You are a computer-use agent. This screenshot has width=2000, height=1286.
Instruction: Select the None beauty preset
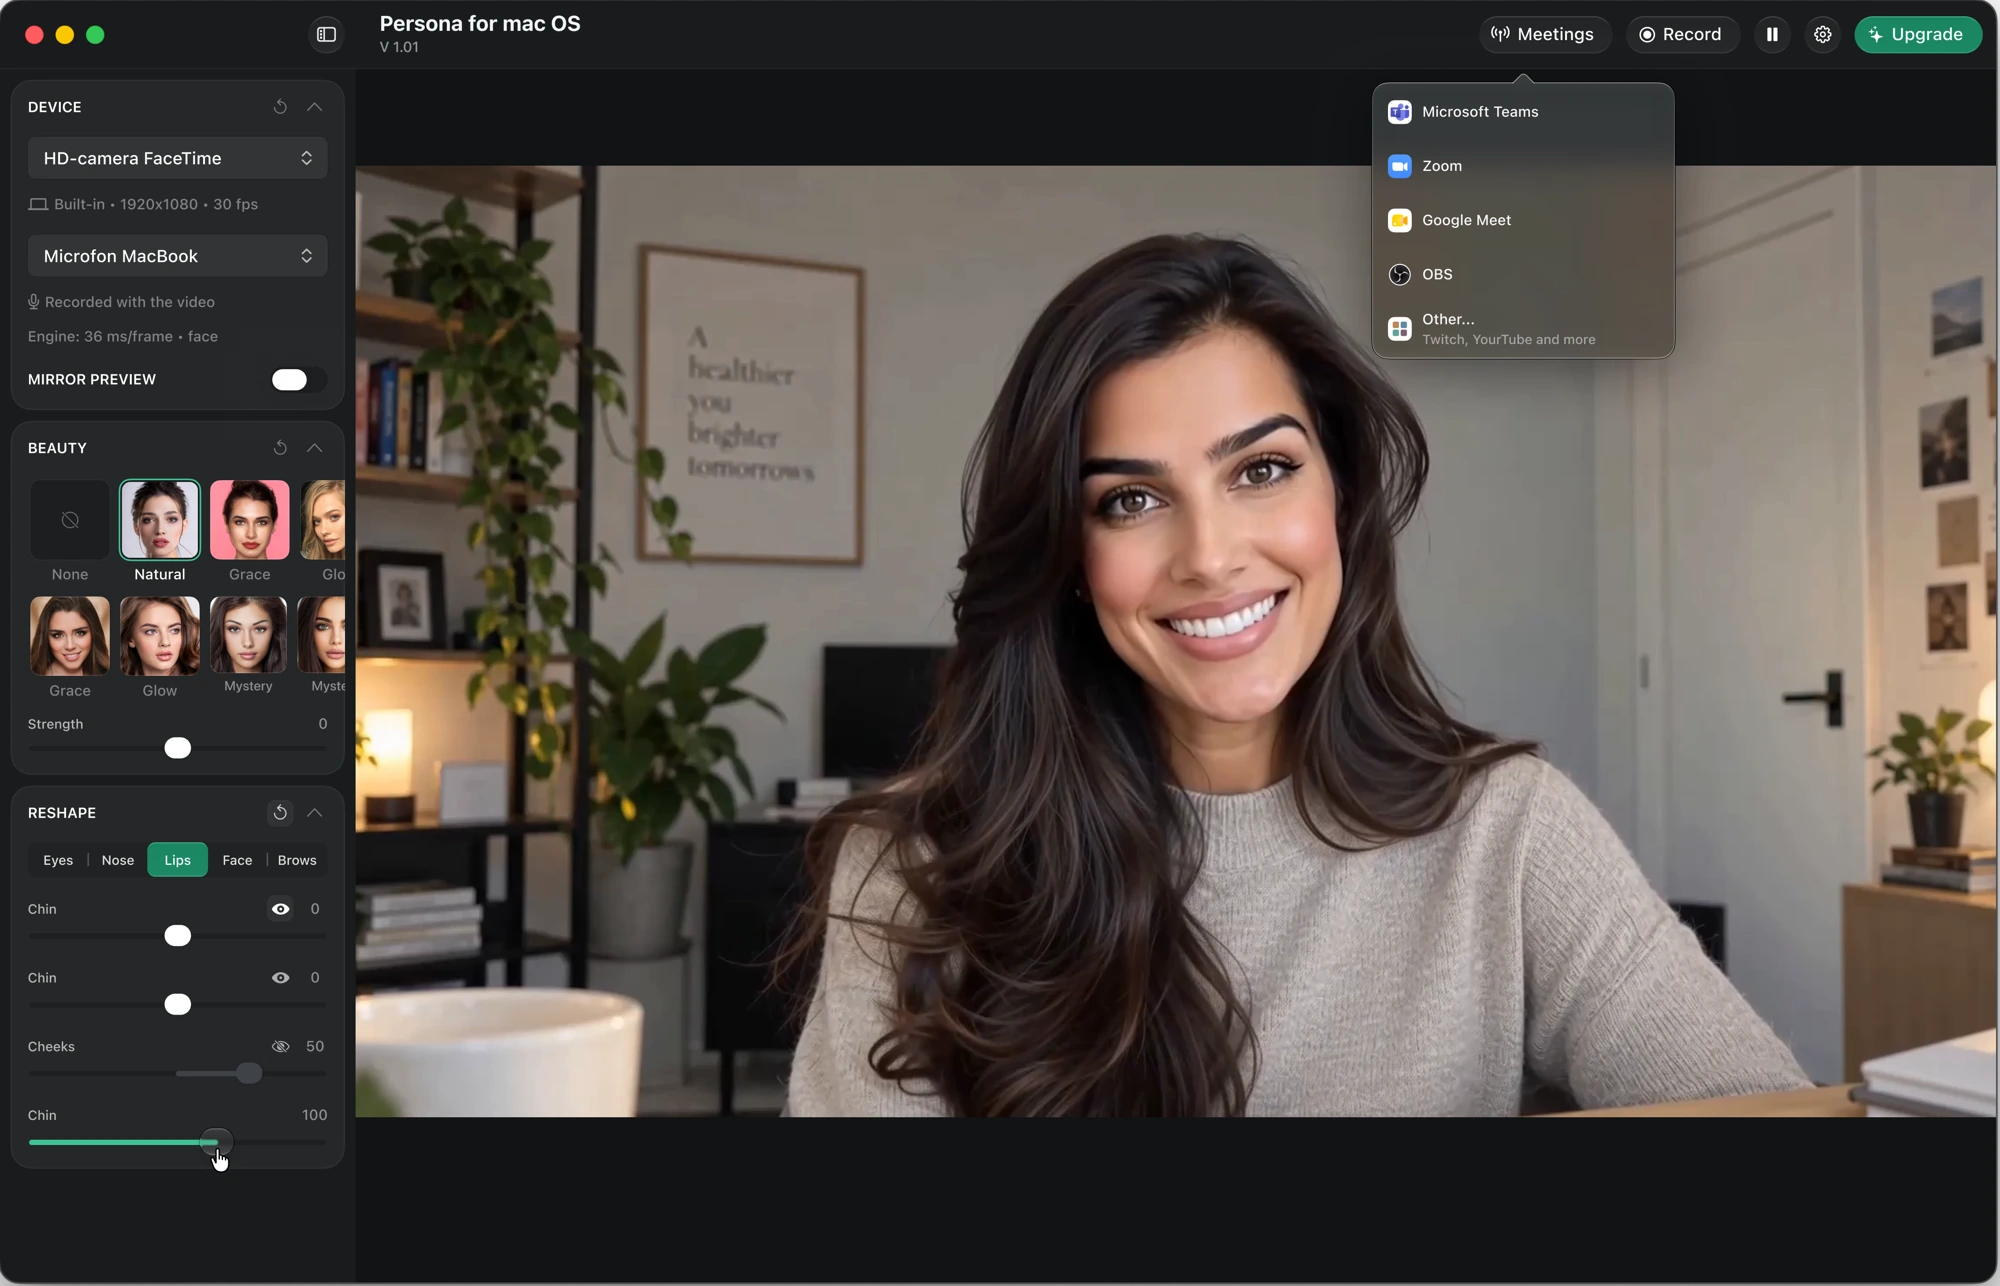tap(70, 520)
